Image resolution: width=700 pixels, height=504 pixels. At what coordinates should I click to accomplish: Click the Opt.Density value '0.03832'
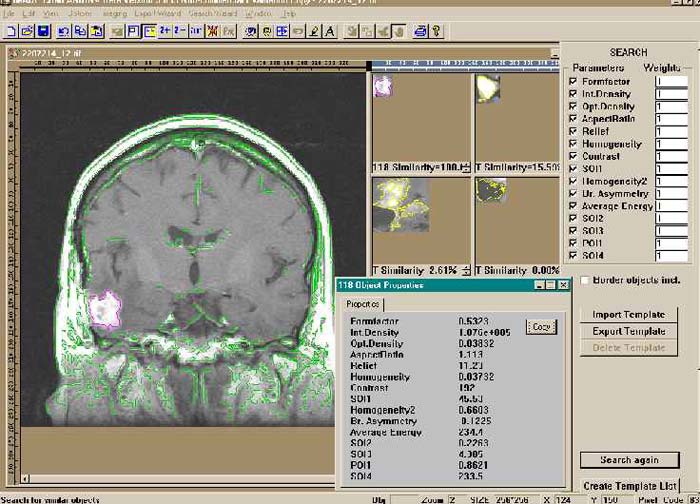click(476, 343)
